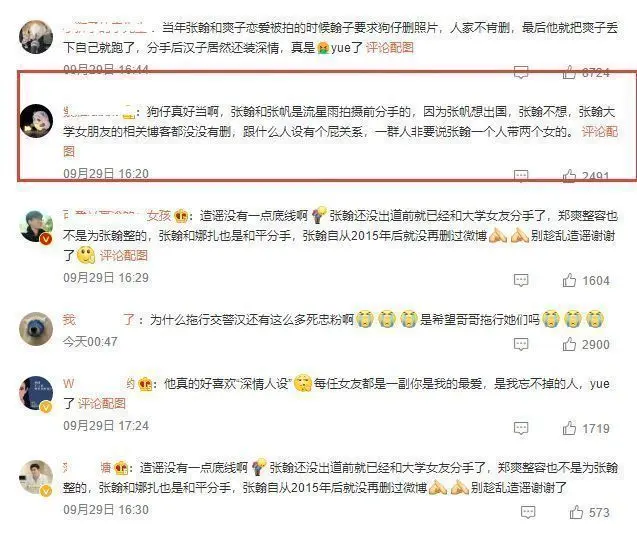Open avatar of the first commenter
This screenshot has height=537, width=637.
tap(36, 37)
